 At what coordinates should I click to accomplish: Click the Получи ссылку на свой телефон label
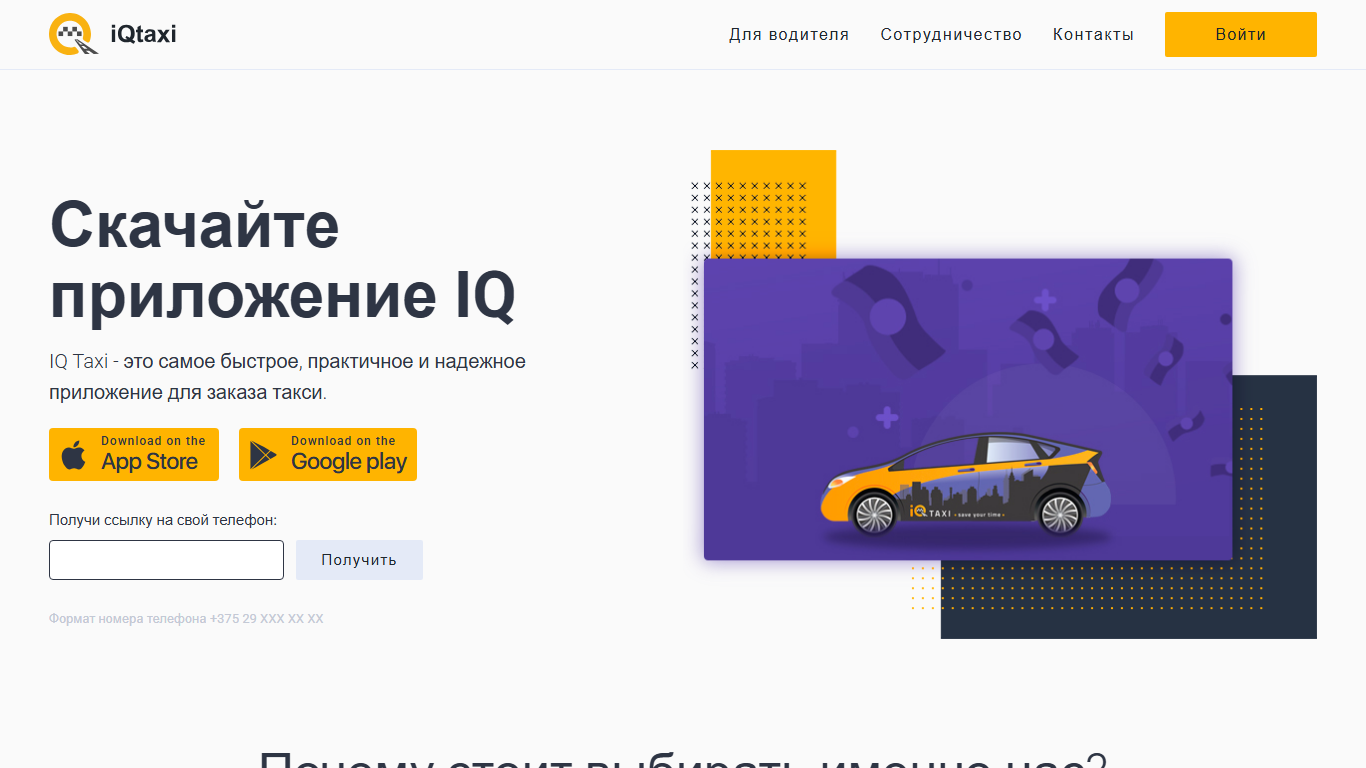pyautogui.click(x=163, y=520)
